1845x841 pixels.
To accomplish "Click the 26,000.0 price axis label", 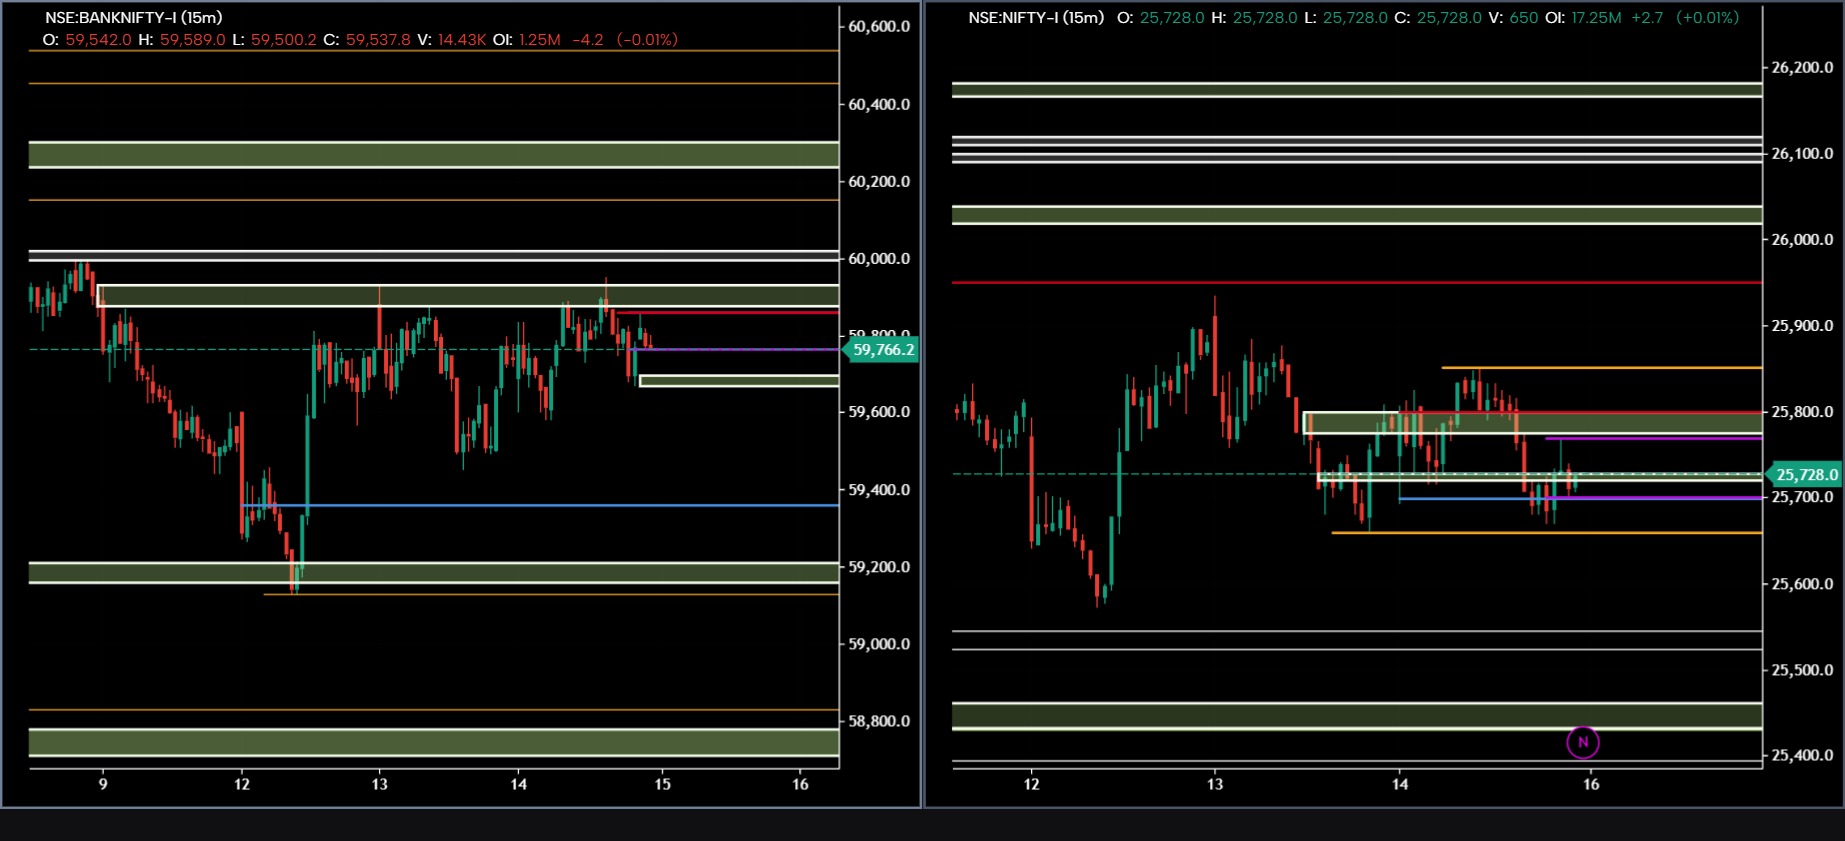I will [1802, 240].
